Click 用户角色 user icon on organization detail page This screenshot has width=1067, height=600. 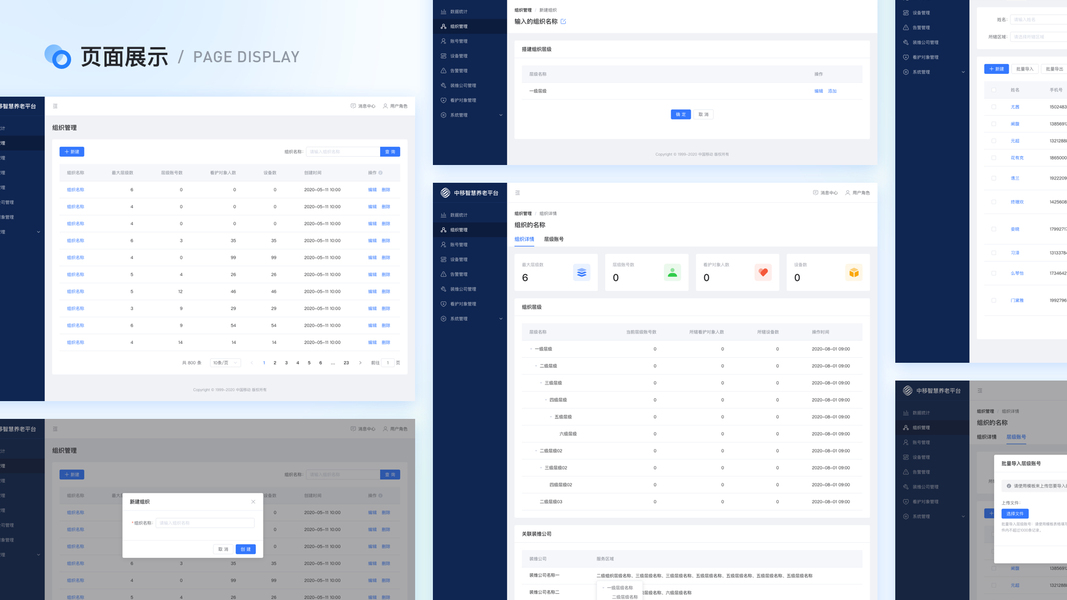[x=847, y=193]
